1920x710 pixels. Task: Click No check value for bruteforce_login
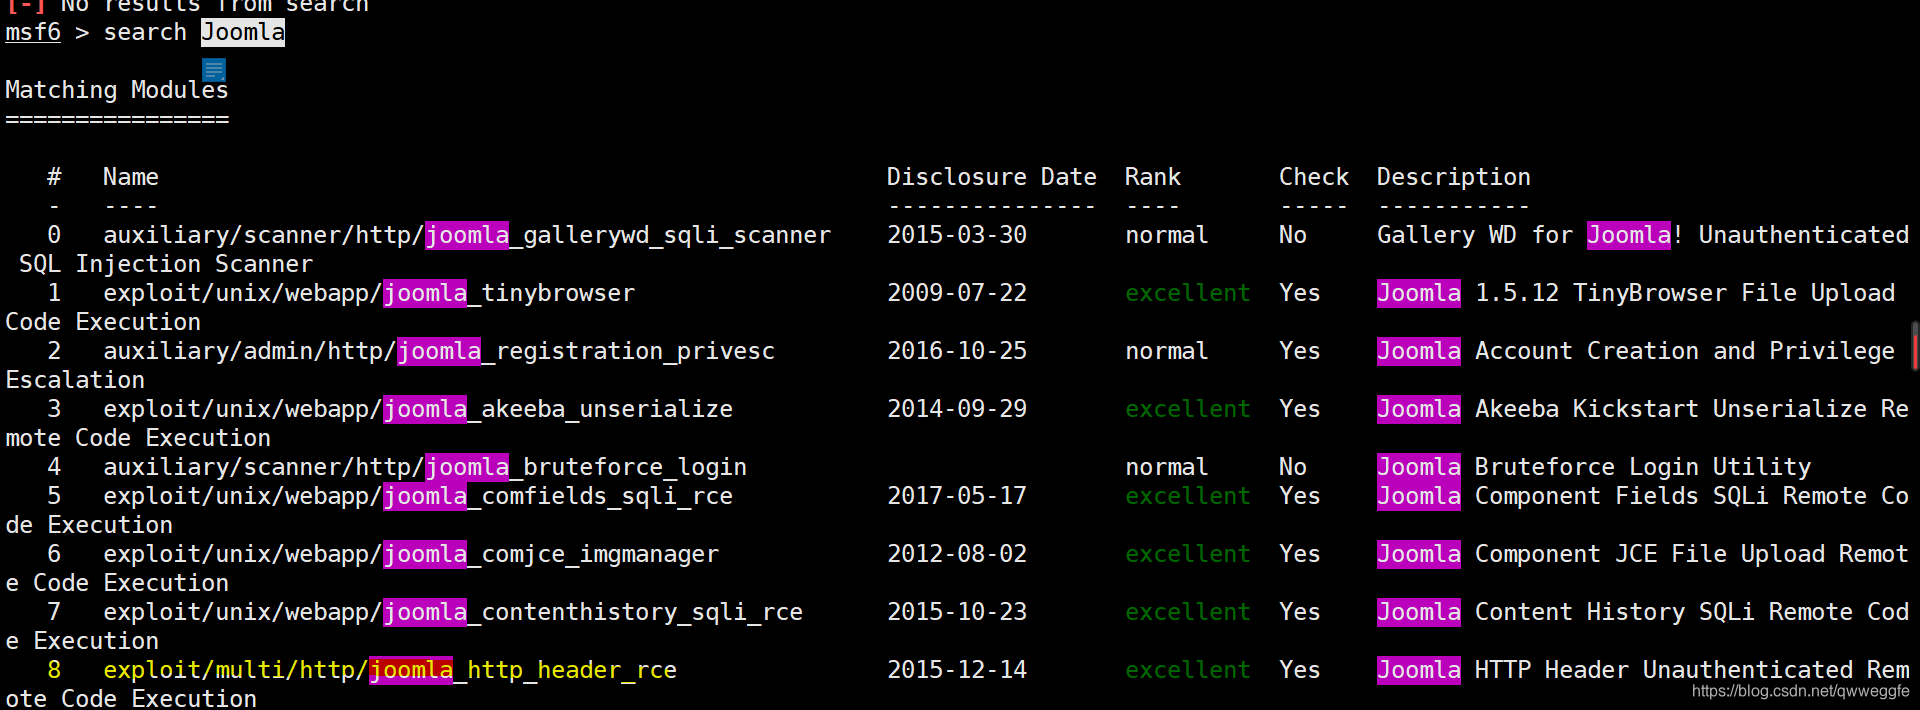coord(1293,467)
